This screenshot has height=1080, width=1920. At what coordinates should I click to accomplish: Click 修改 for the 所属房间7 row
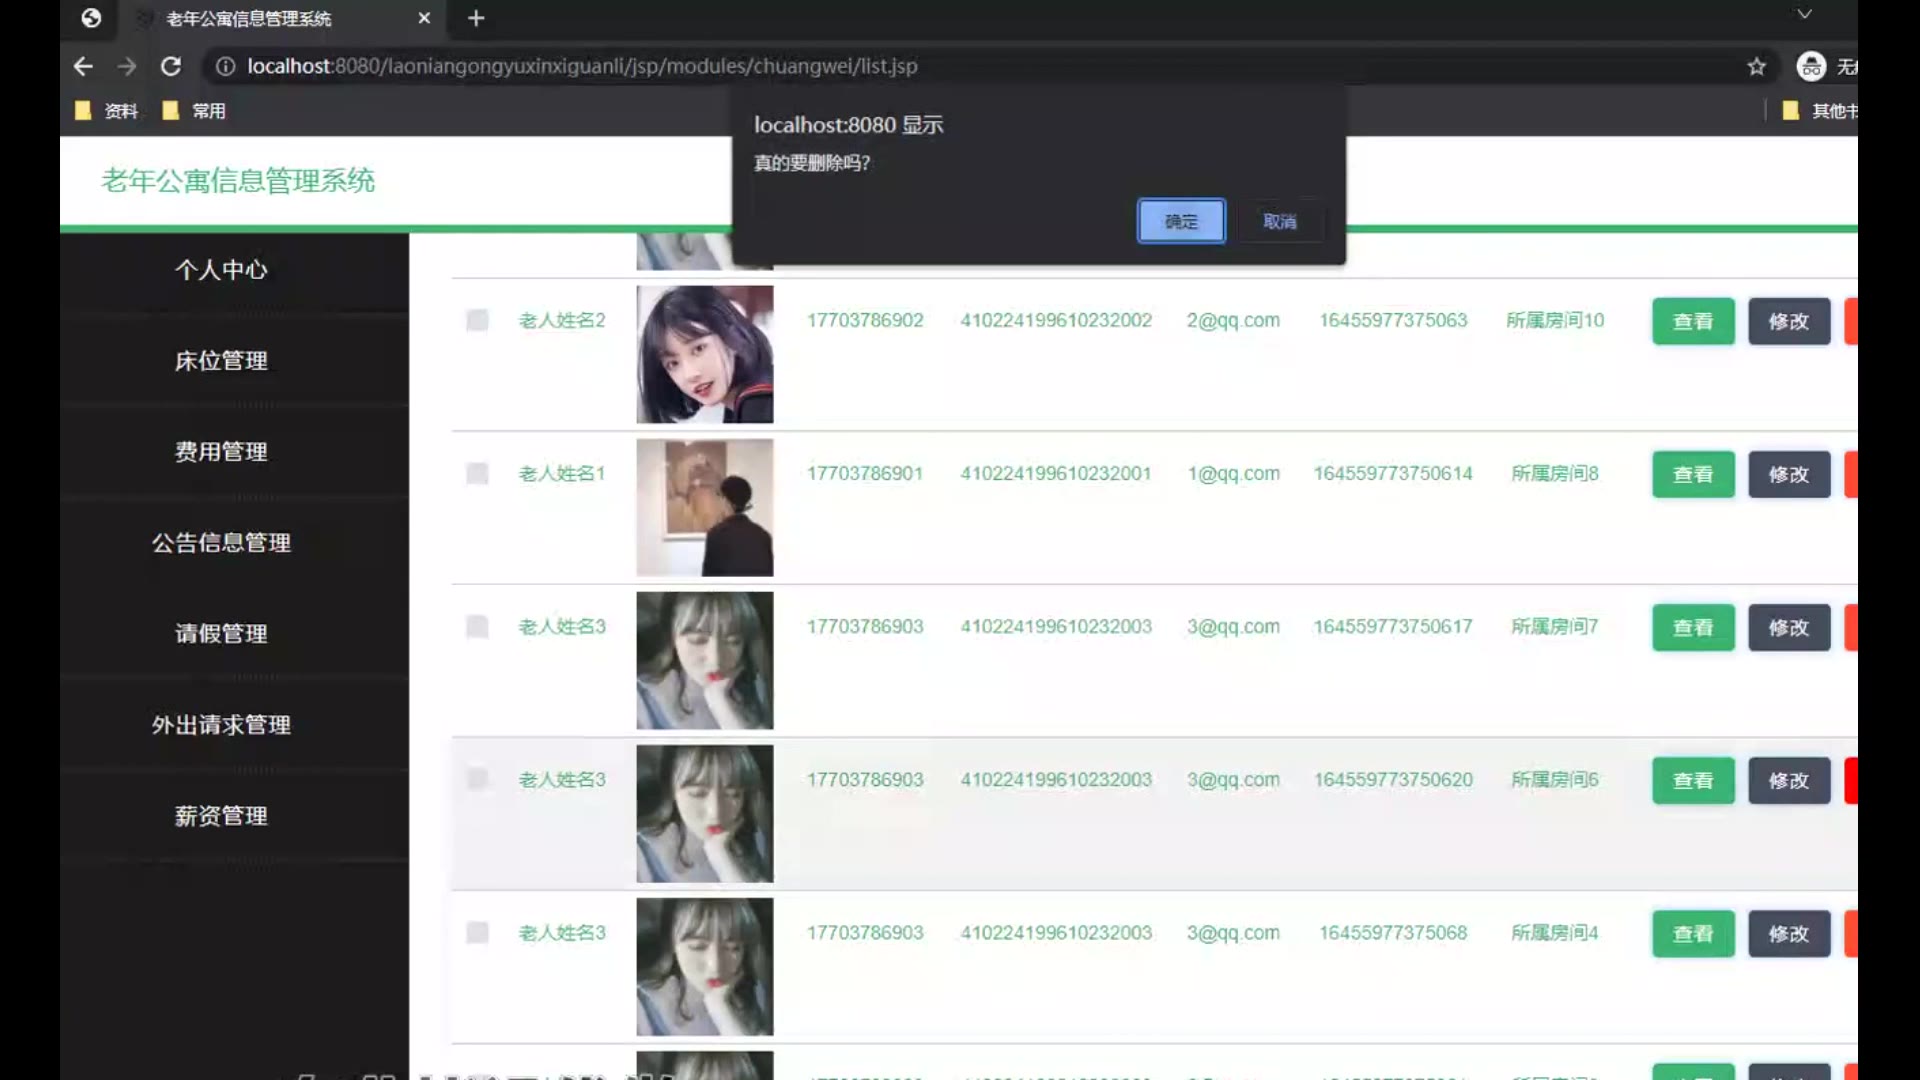point(1789,627)
